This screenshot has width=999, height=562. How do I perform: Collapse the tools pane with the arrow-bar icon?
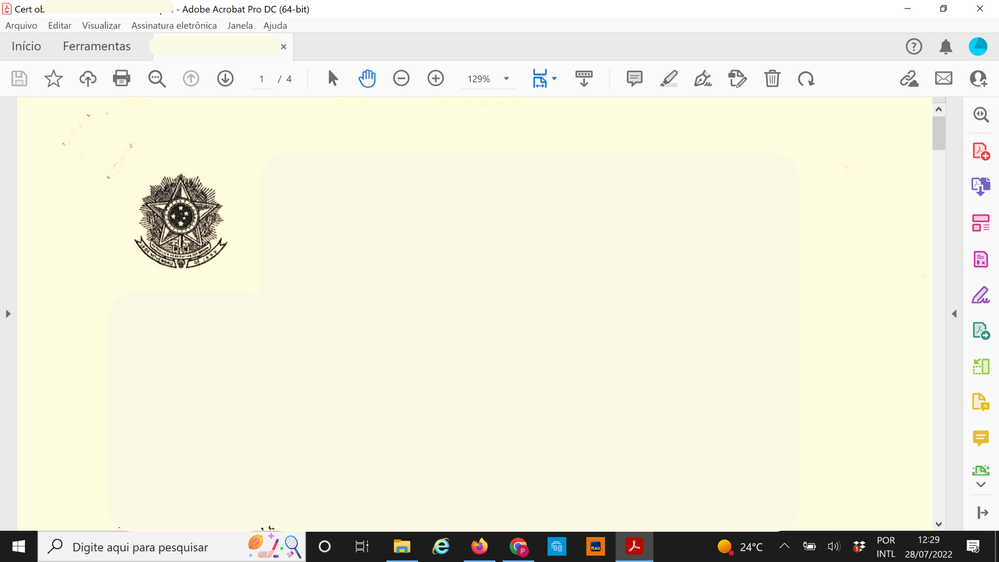[982, 513]
